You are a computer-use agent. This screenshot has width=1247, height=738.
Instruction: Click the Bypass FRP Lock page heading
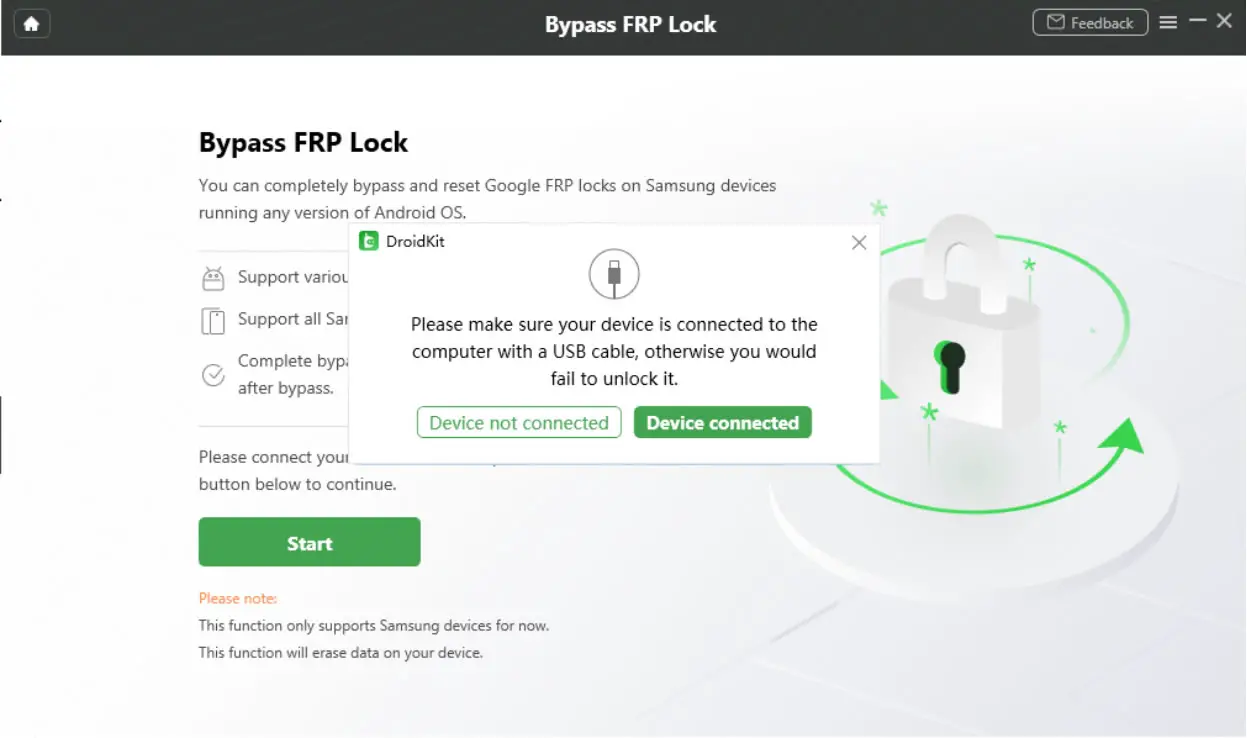[303, 143]
